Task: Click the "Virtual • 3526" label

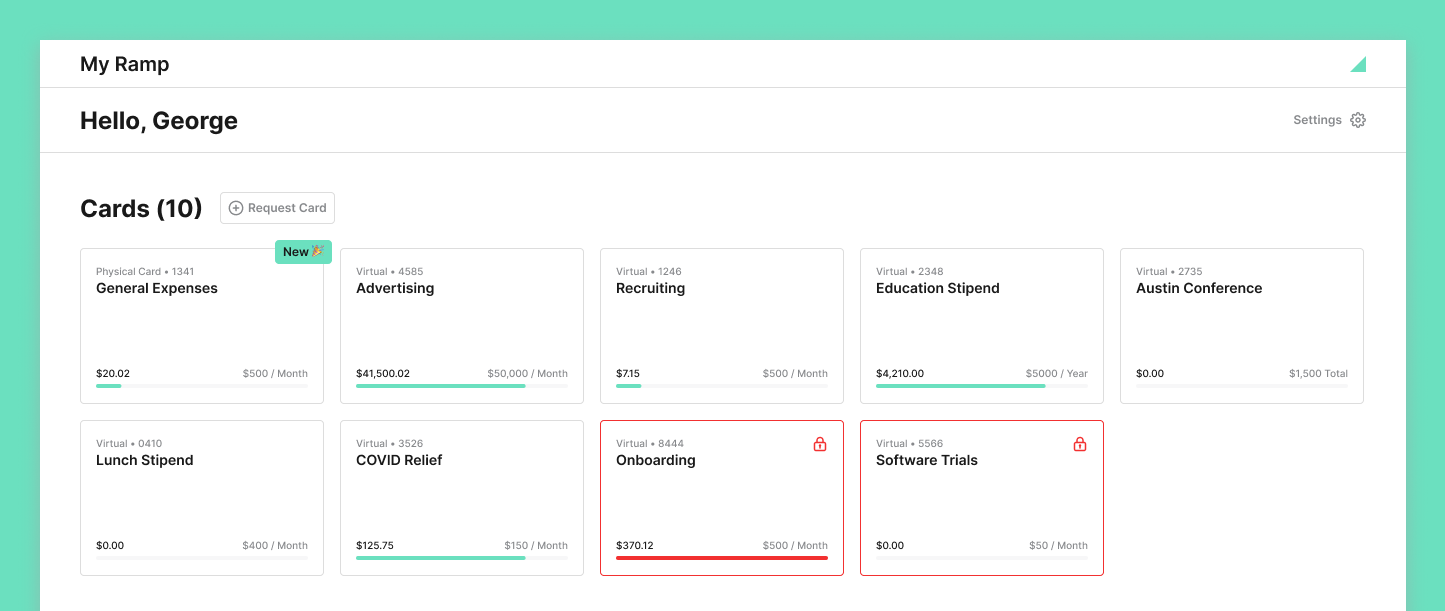Action: [390, 443]
